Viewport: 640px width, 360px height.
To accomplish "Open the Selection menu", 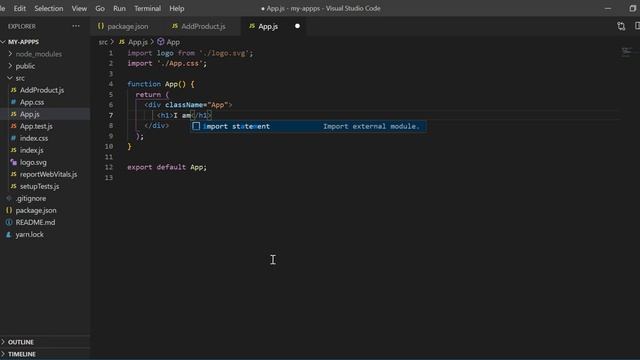I will click(x=49, y=8).
